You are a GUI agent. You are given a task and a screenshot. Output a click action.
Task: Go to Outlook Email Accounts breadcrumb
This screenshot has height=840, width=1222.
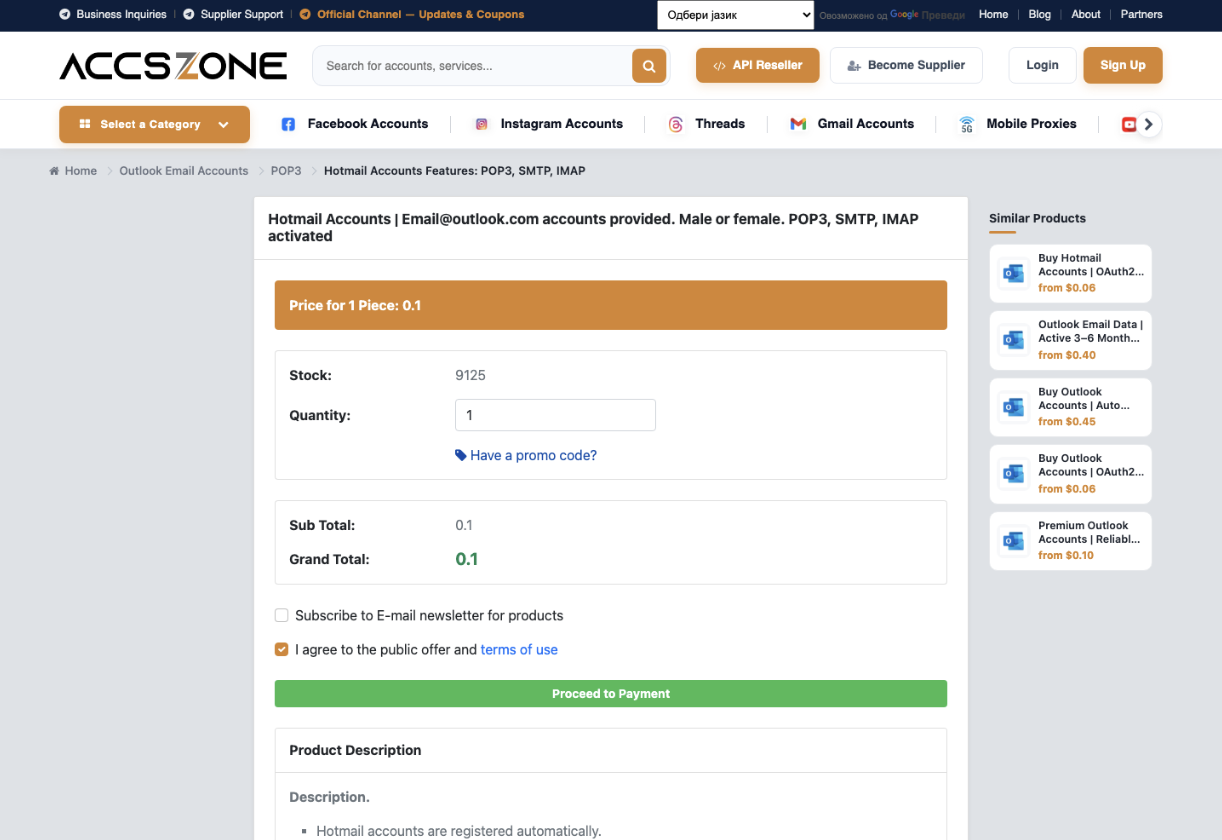pos(184,171)
